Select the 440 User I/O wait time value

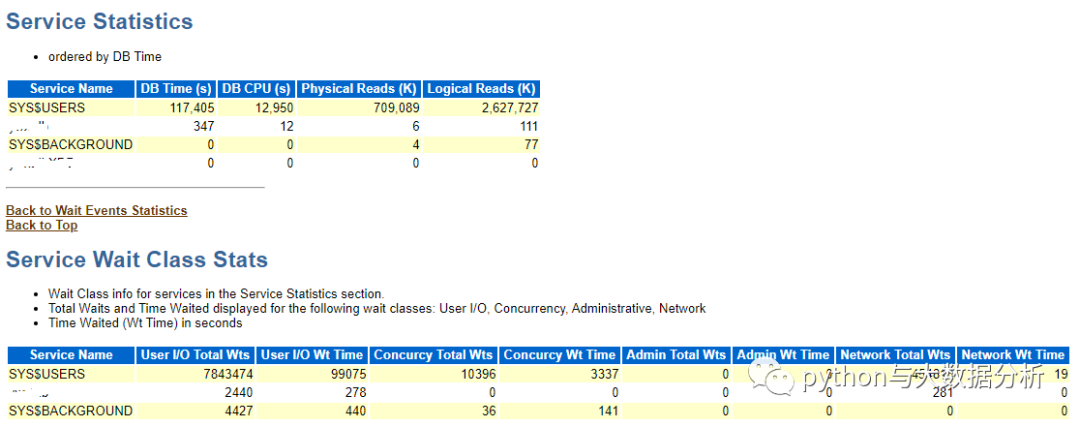[x=355, y=411]
